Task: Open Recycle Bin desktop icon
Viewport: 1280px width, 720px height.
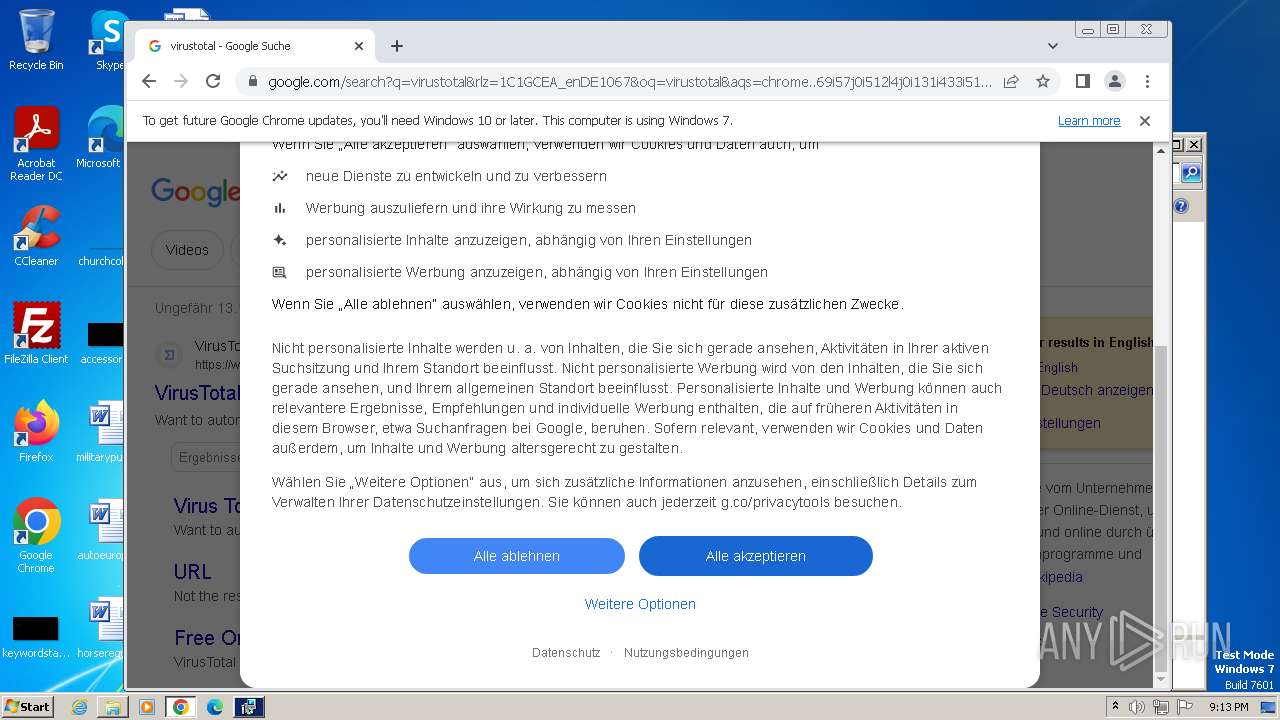Action: [x=36, y=40]
